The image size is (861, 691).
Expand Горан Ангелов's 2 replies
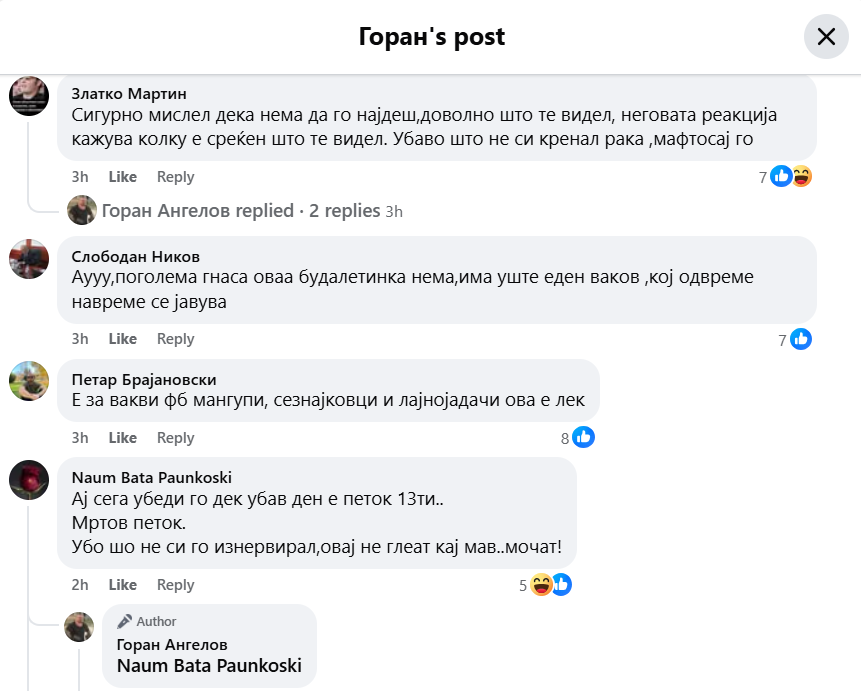tap(240, 211)
